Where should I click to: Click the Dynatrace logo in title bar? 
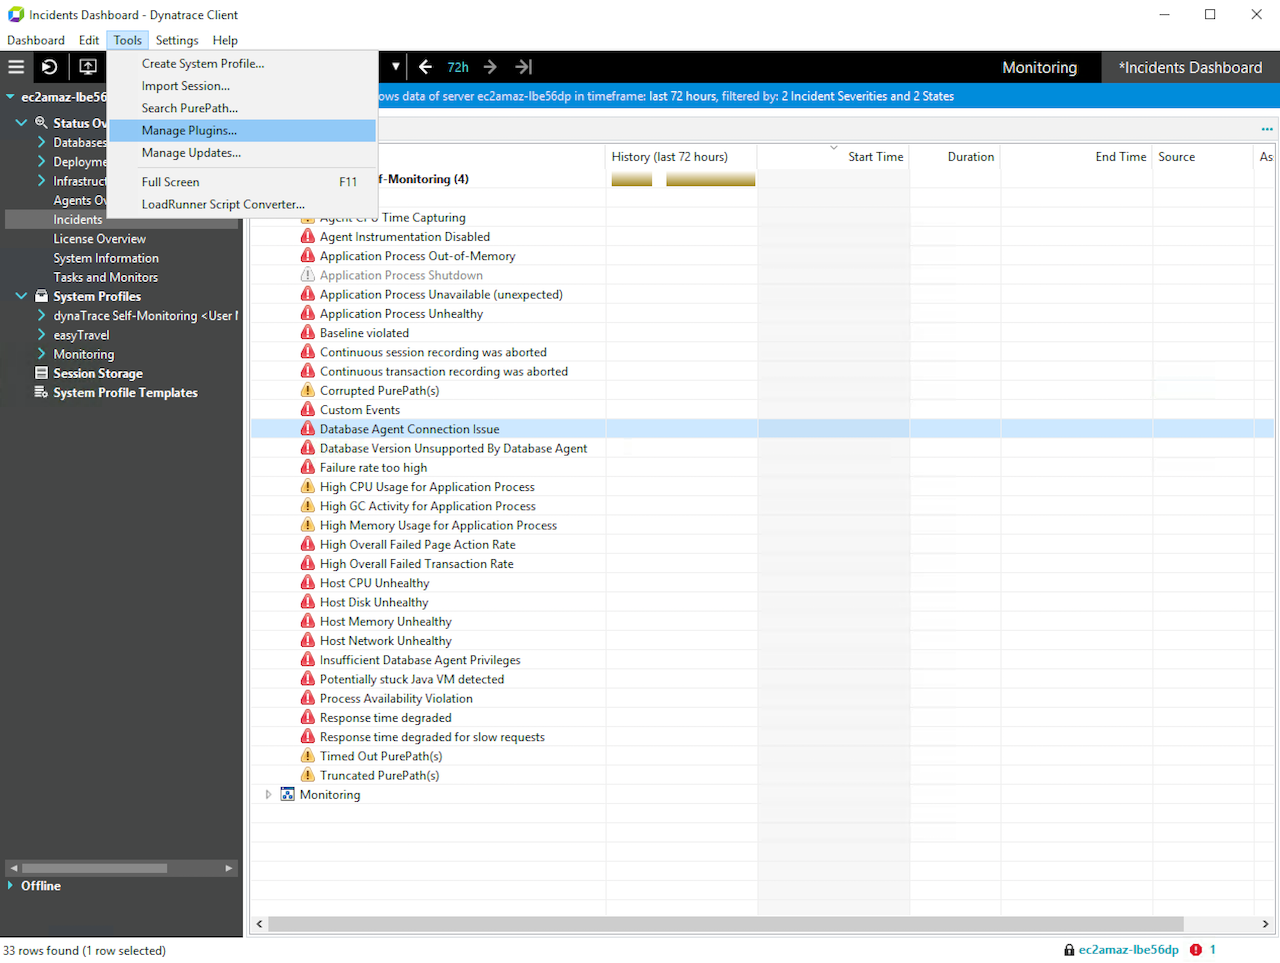16,14
